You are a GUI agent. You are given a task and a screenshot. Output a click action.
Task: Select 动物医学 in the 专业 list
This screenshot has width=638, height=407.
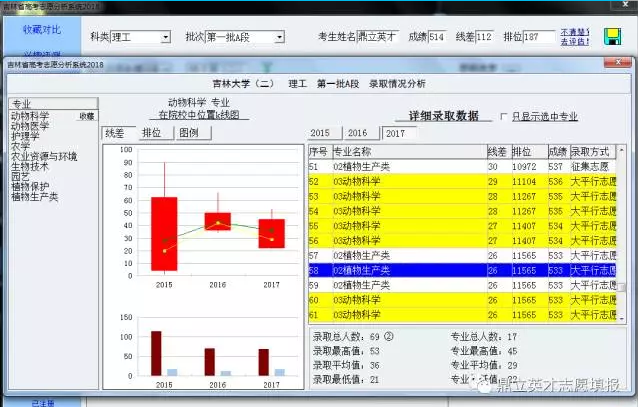[x=30, y=126]
